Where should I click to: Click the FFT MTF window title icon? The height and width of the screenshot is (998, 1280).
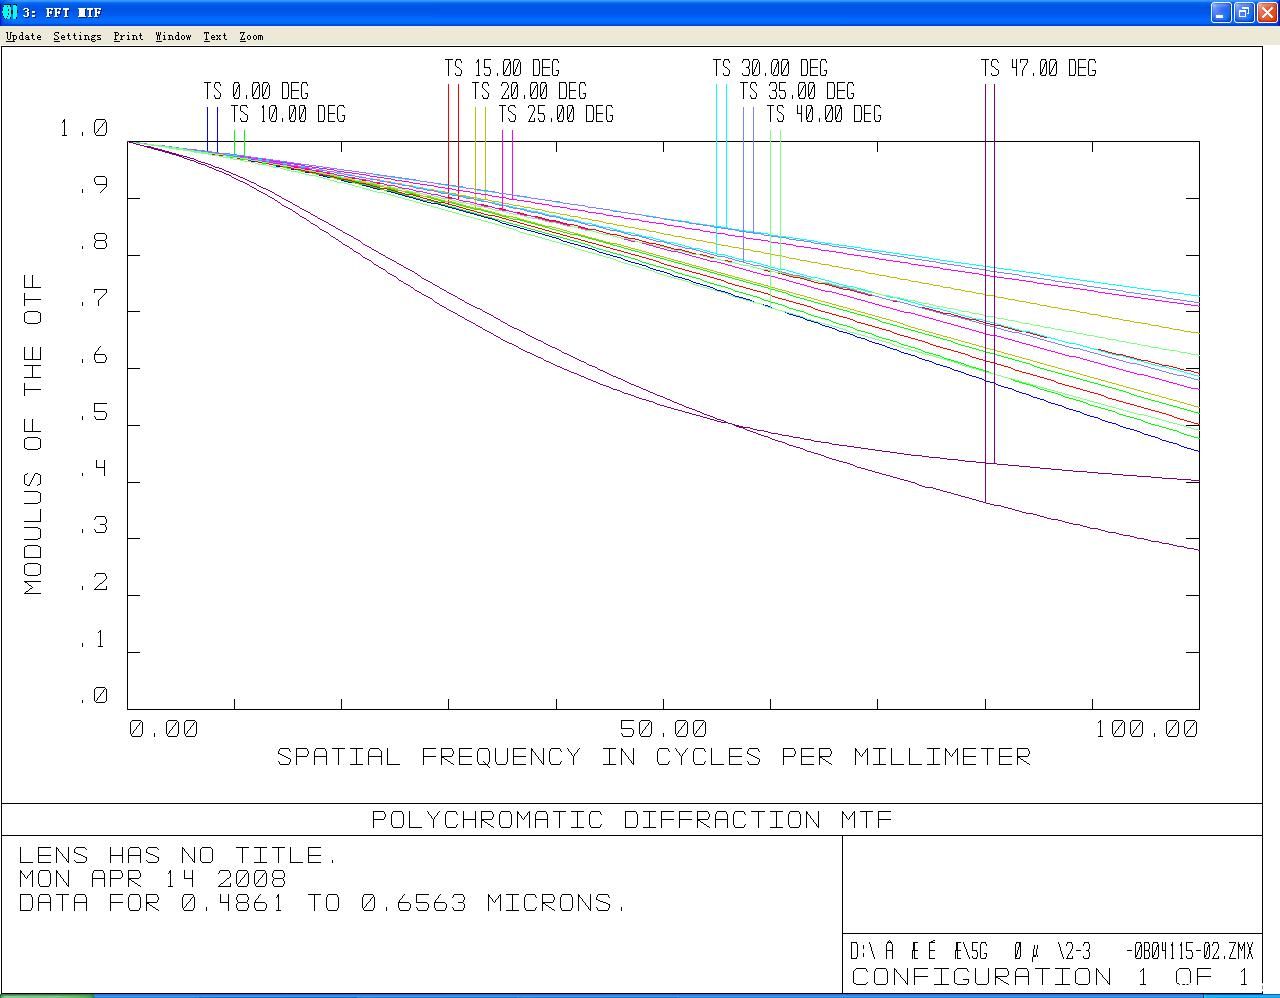pyautogui.click(x=10, y=12)
